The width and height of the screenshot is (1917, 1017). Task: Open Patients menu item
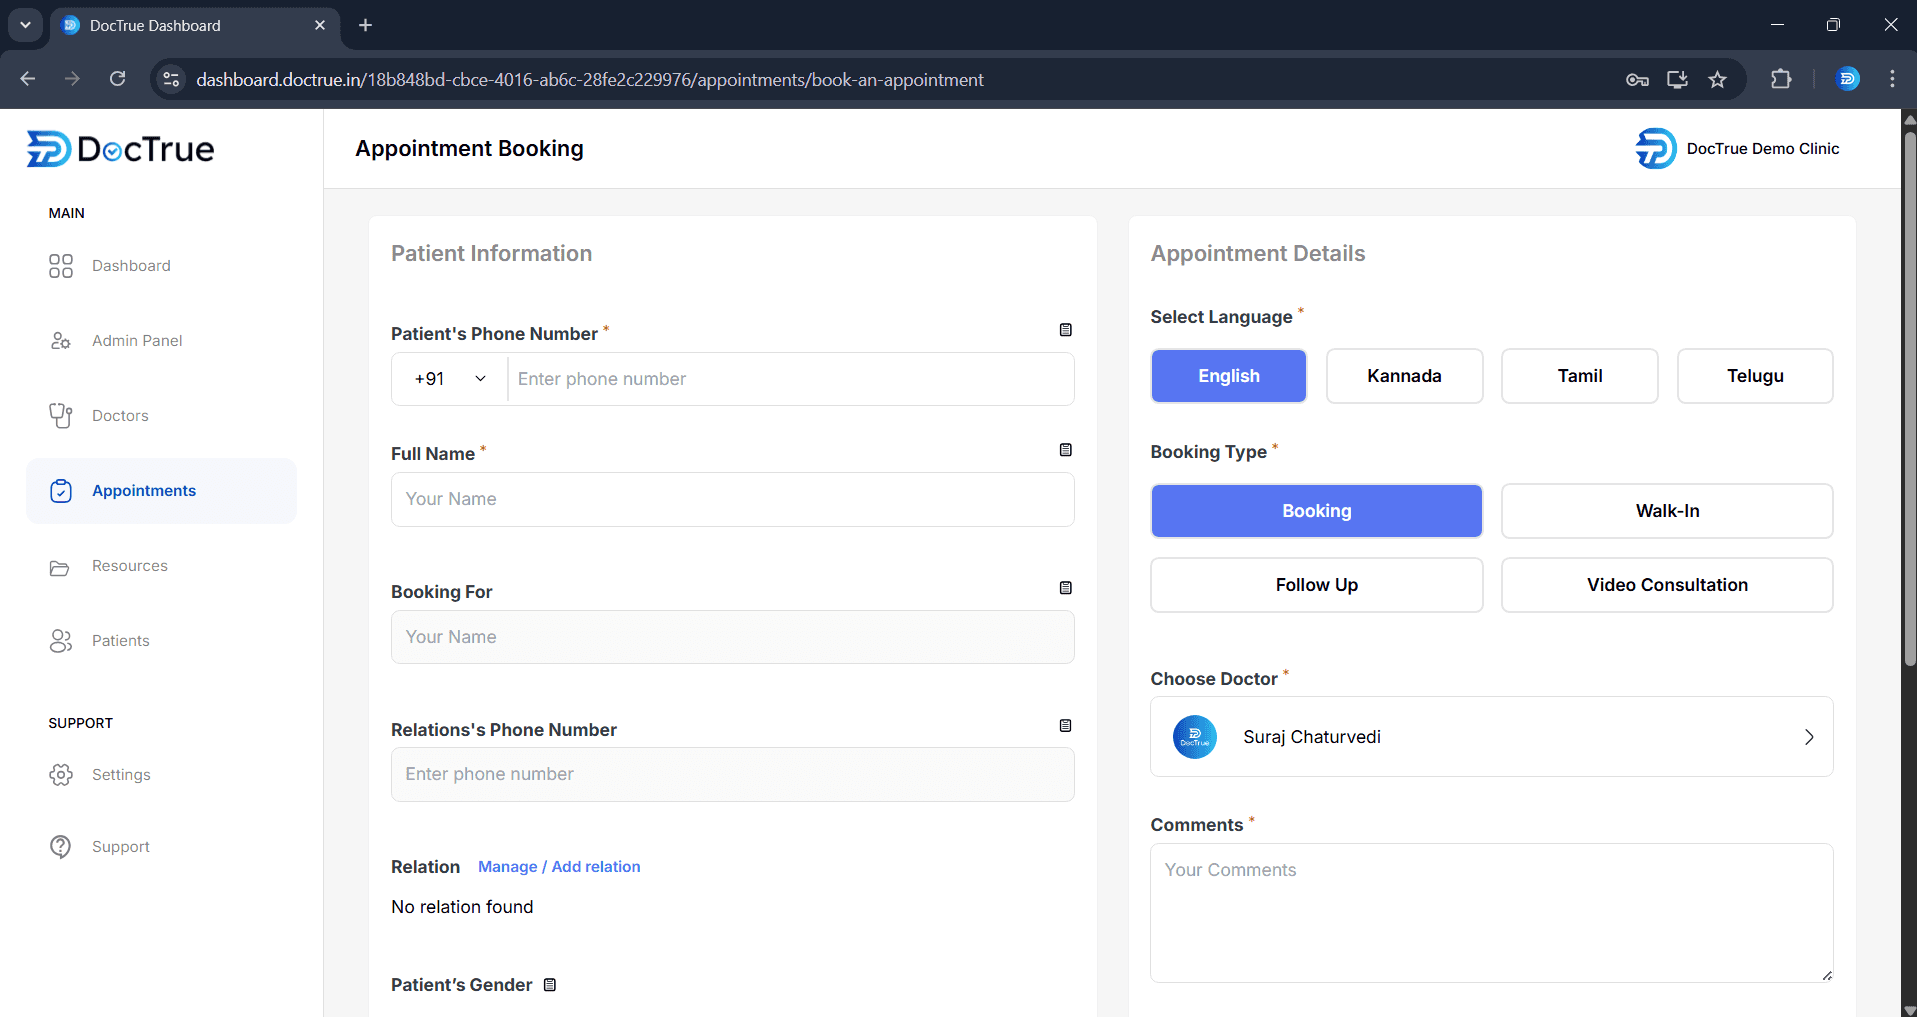click(121, 641)
